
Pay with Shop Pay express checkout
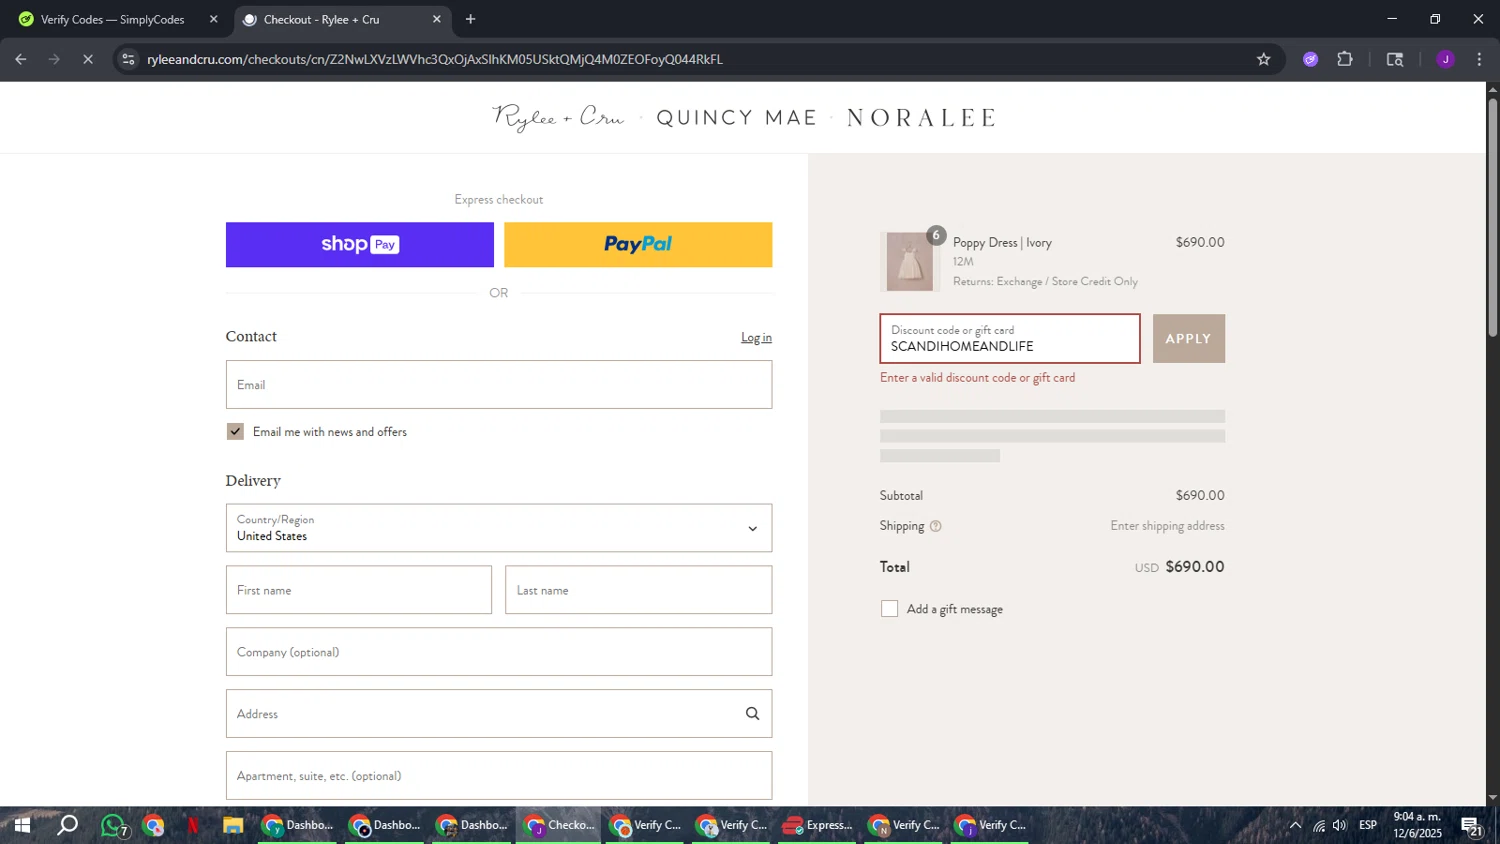click(x=359, y=245)
